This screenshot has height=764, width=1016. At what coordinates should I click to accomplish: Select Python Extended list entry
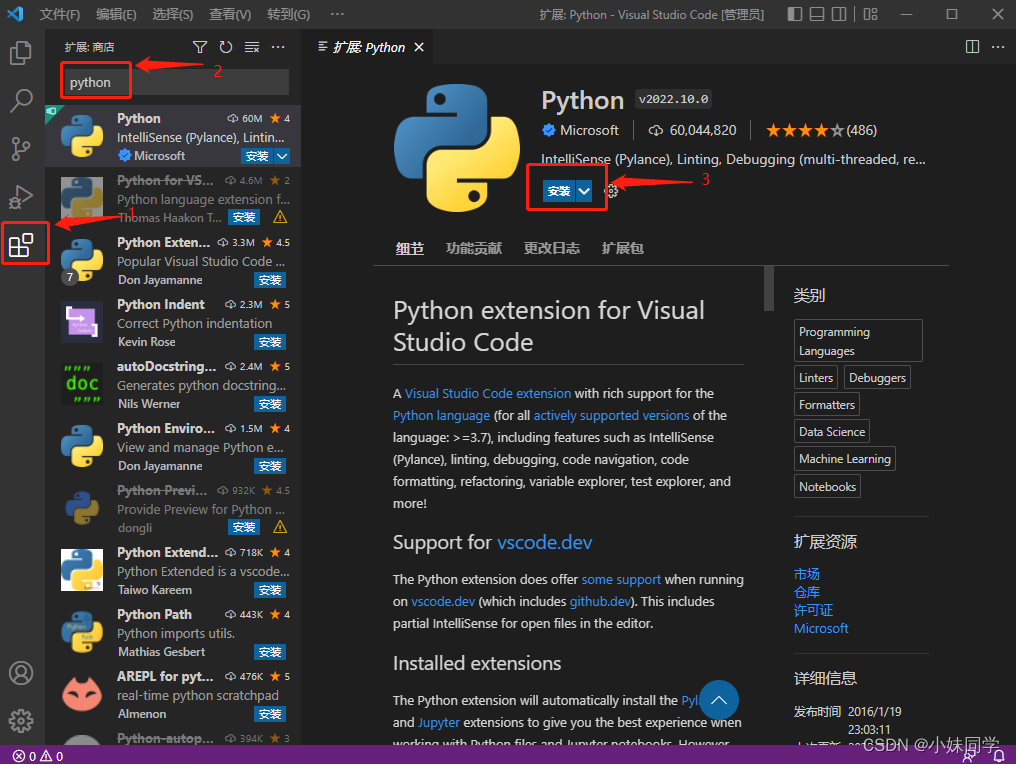pyautogui.click(x=174, y=570)
